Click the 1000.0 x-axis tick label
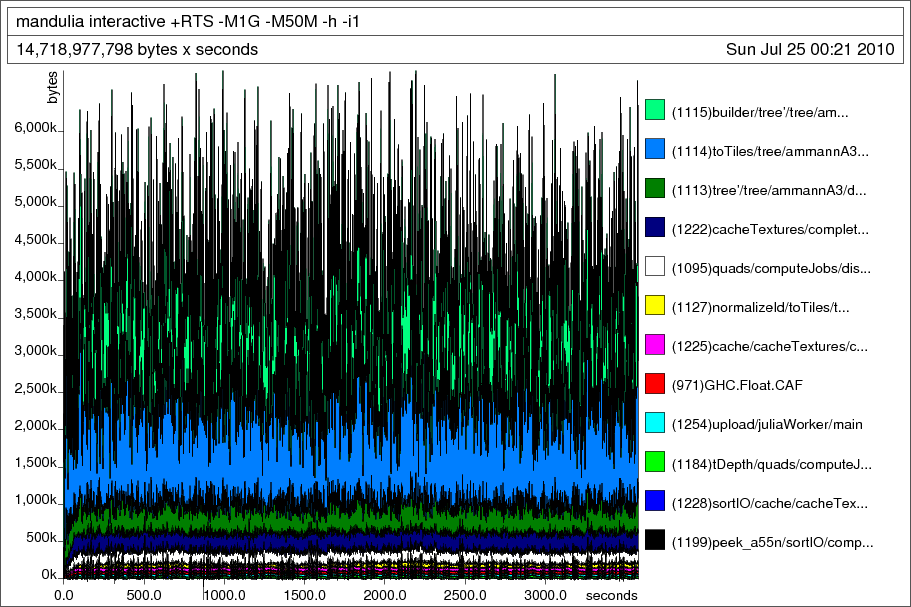The width and height of the screenshot is (911, 607). point(224,595)
